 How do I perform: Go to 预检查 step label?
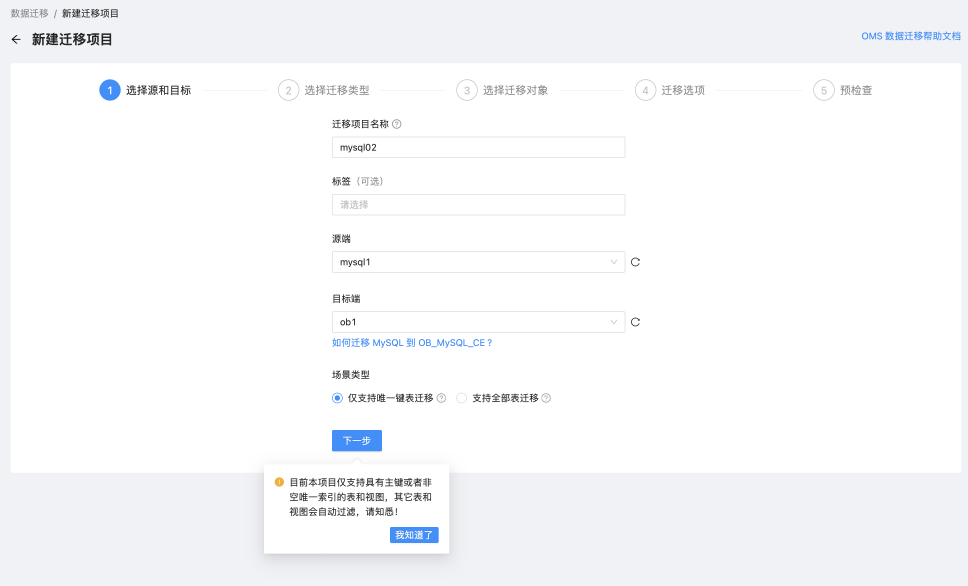click(856, 90)
